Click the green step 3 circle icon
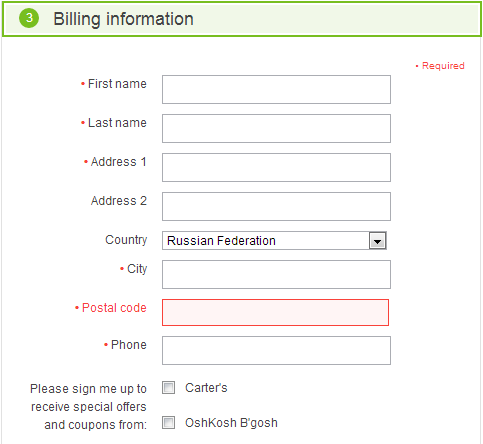This screenshot has width=483, height=444. [29, 18]
